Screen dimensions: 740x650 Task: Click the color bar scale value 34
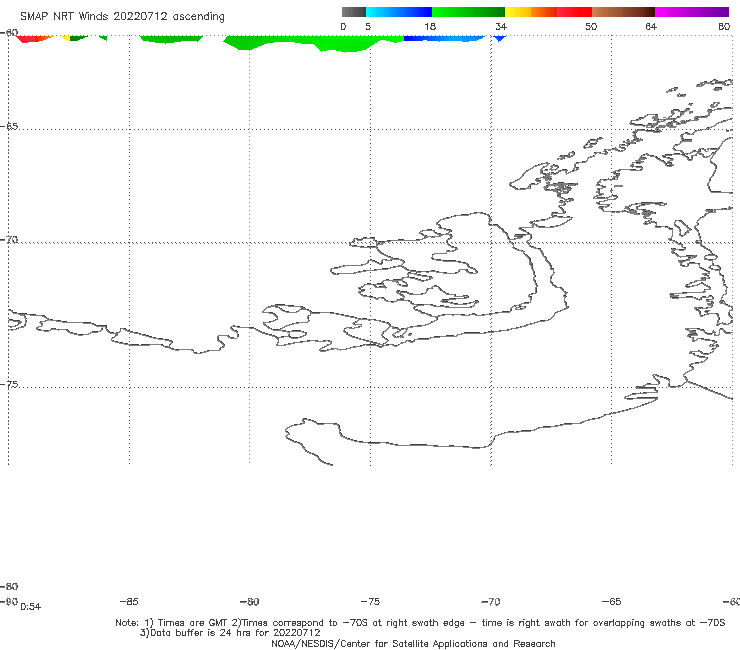[x=501, y=26]
